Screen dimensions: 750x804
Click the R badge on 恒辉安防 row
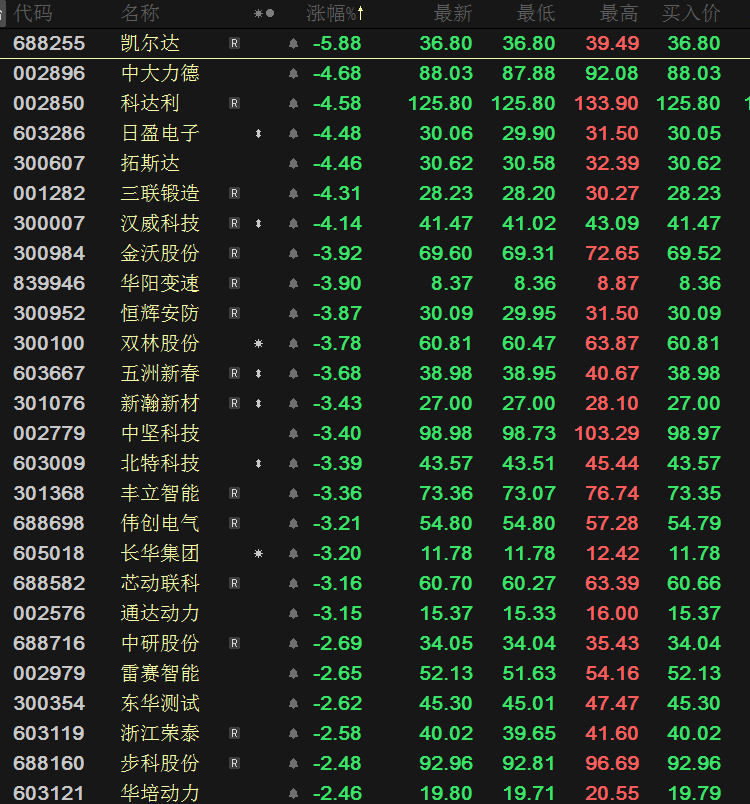coord(234,313)
